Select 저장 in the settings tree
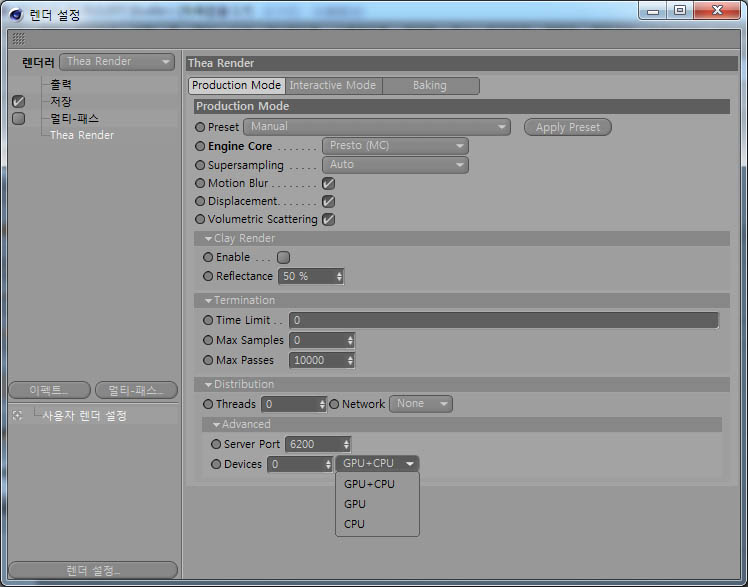This screenshot has height=587, width=748. 61,101
